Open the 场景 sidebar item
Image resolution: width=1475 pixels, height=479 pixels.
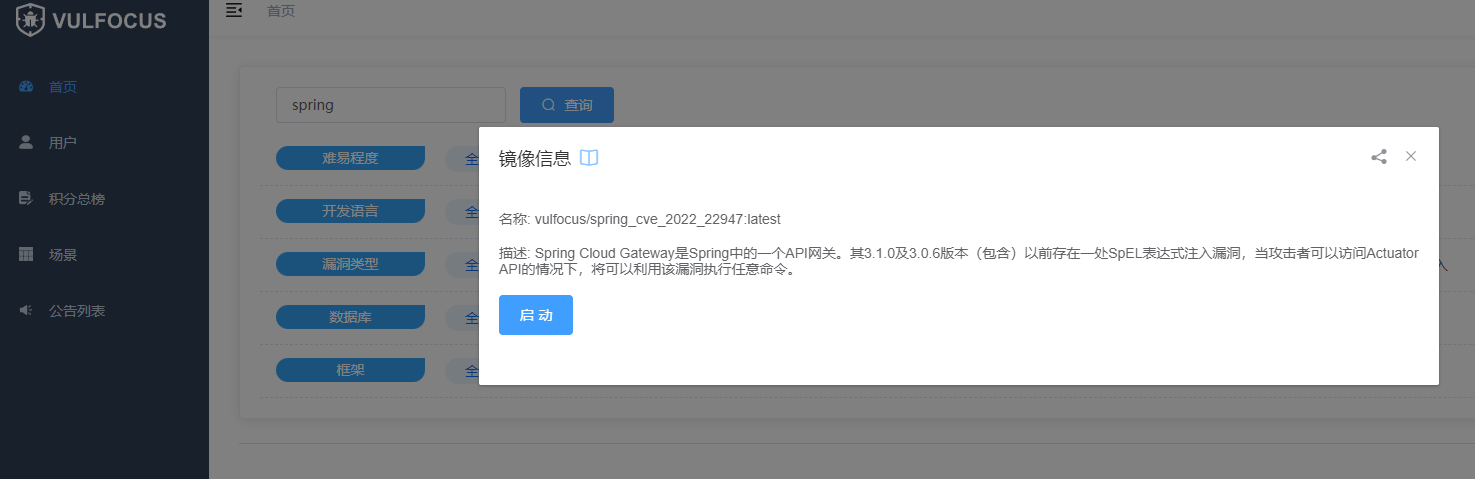tap(104, 255)
